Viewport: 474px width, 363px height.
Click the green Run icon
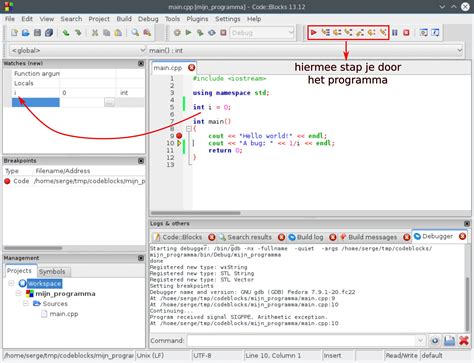click(x=188, y=33)
